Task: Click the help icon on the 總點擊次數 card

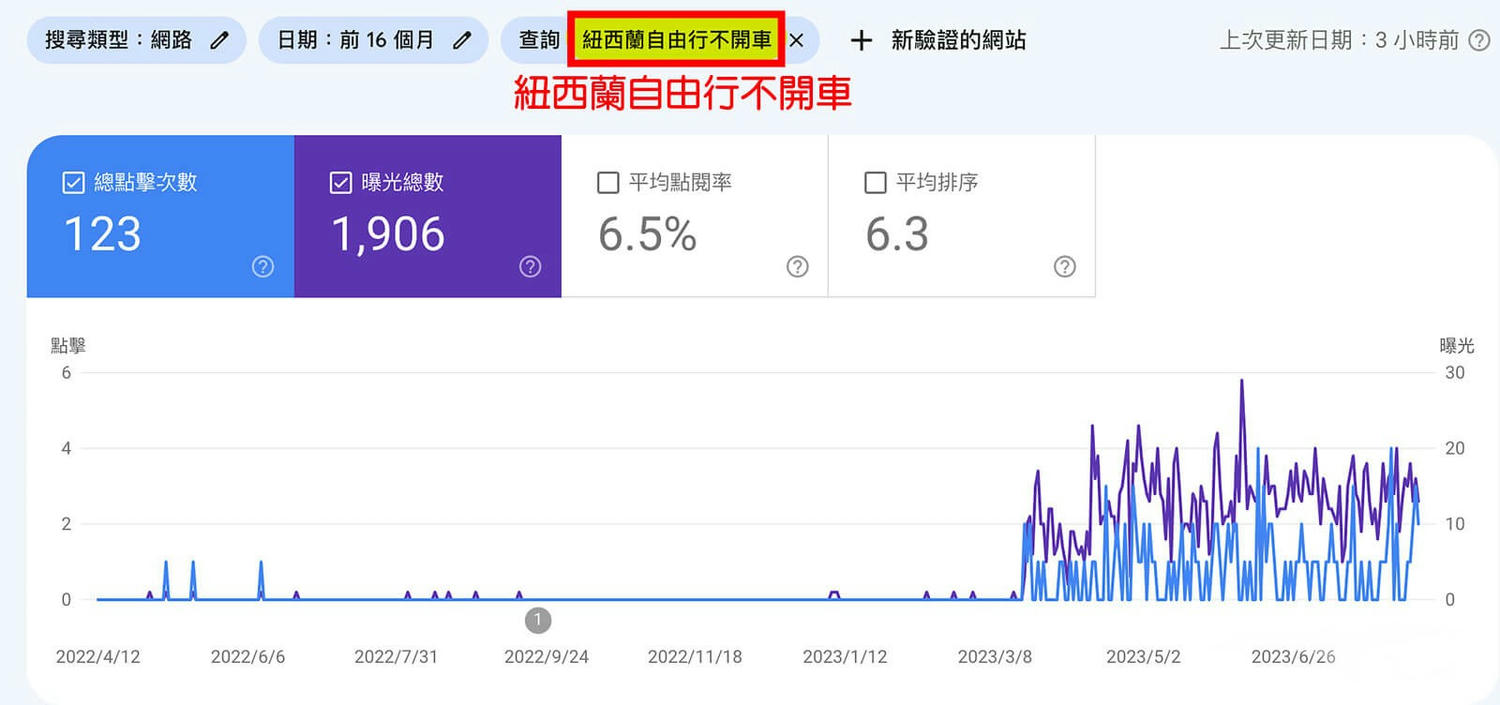Action: pos(262,267)
